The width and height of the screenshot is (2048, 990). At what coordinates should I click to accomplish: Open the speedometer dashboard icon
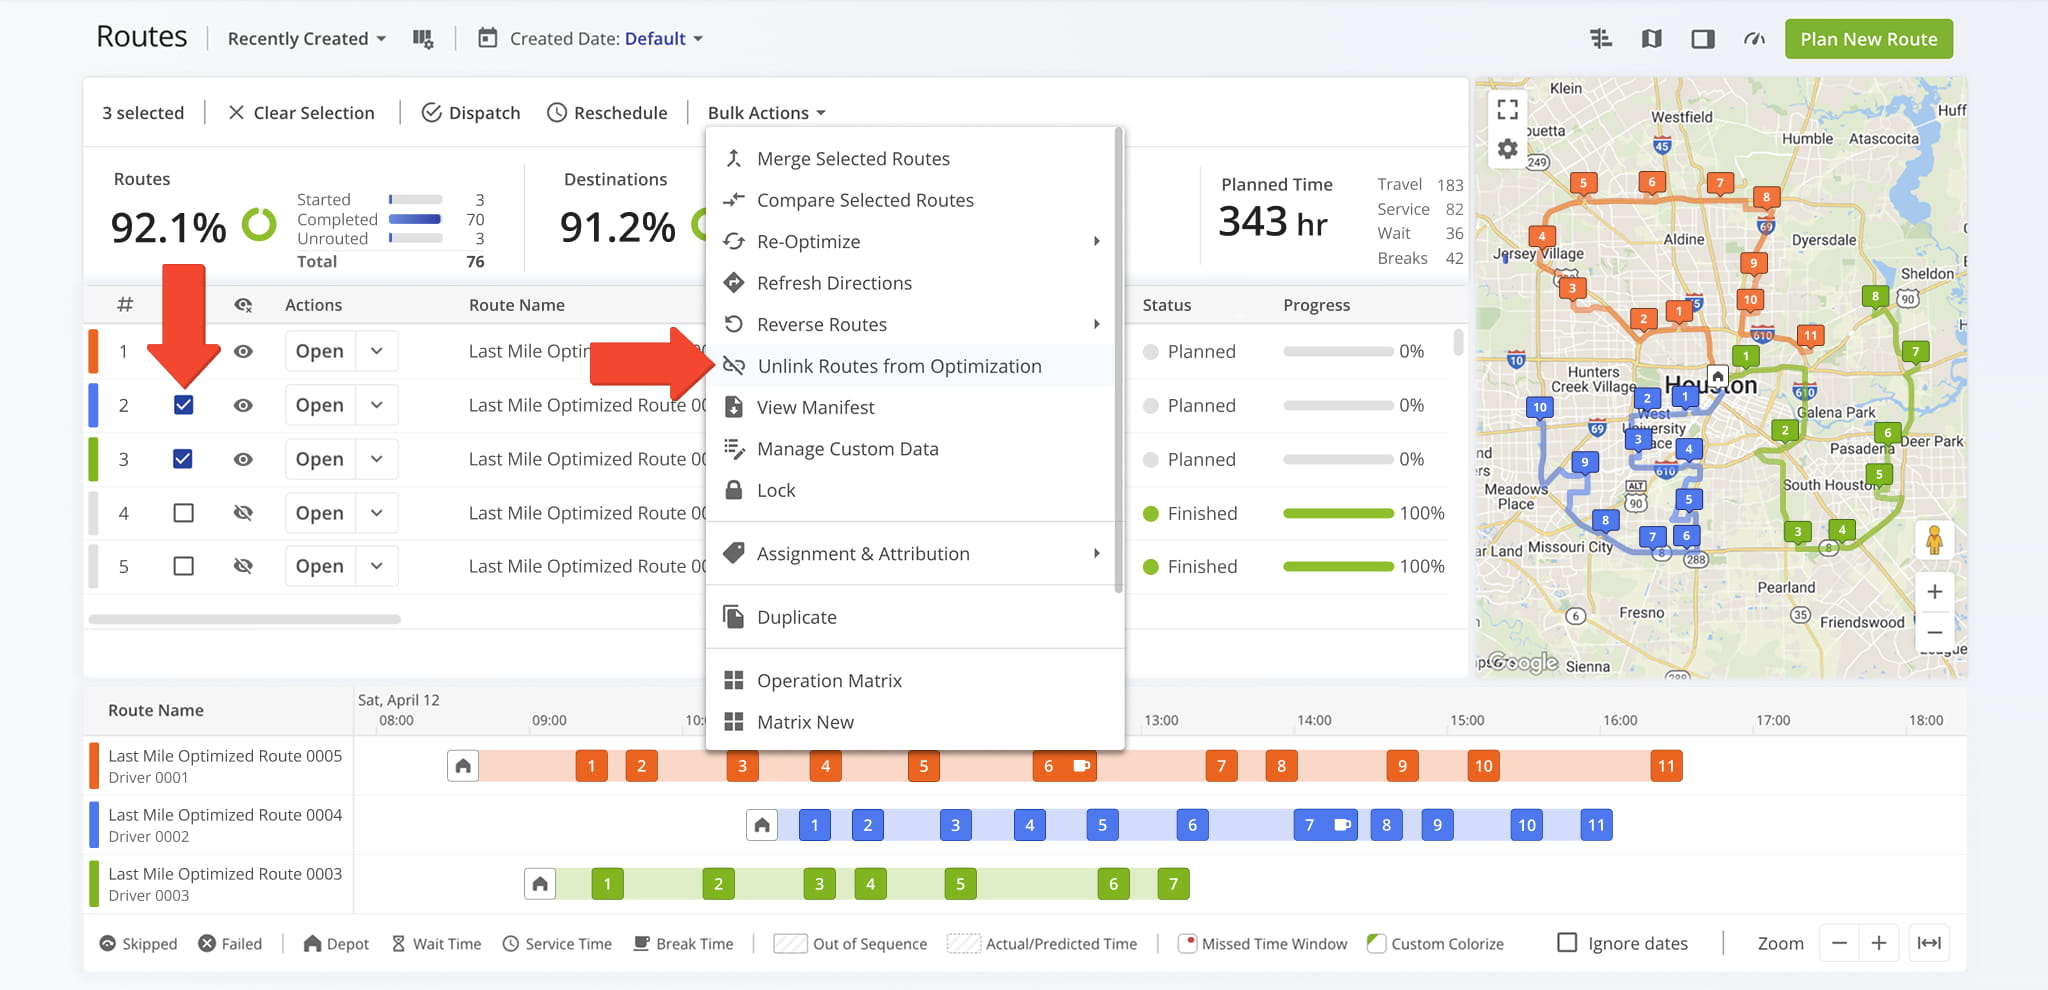pos(1754,39)
